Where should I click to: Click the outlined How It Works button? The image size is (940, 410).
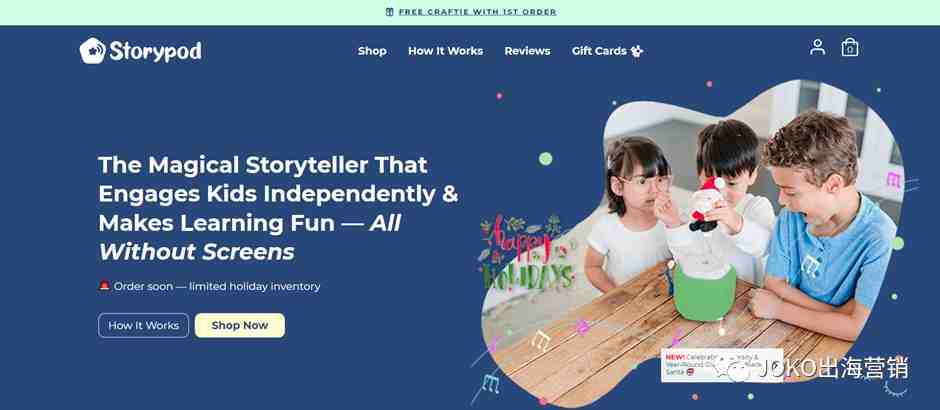click(x=143, y=325)
